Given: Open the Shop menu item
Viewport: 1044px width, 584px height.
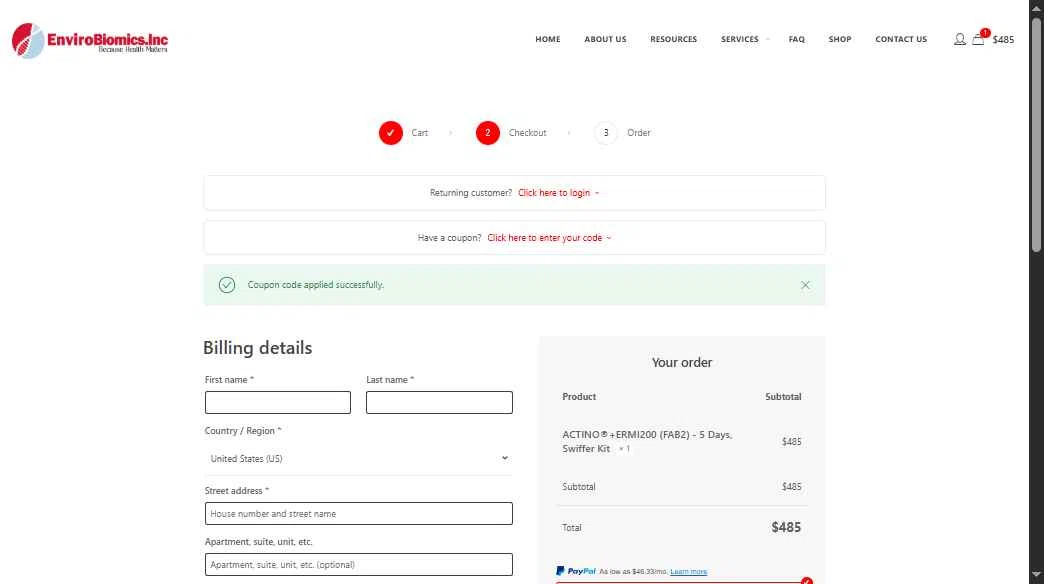Looking at the screenshot, I should click(840, 39).
